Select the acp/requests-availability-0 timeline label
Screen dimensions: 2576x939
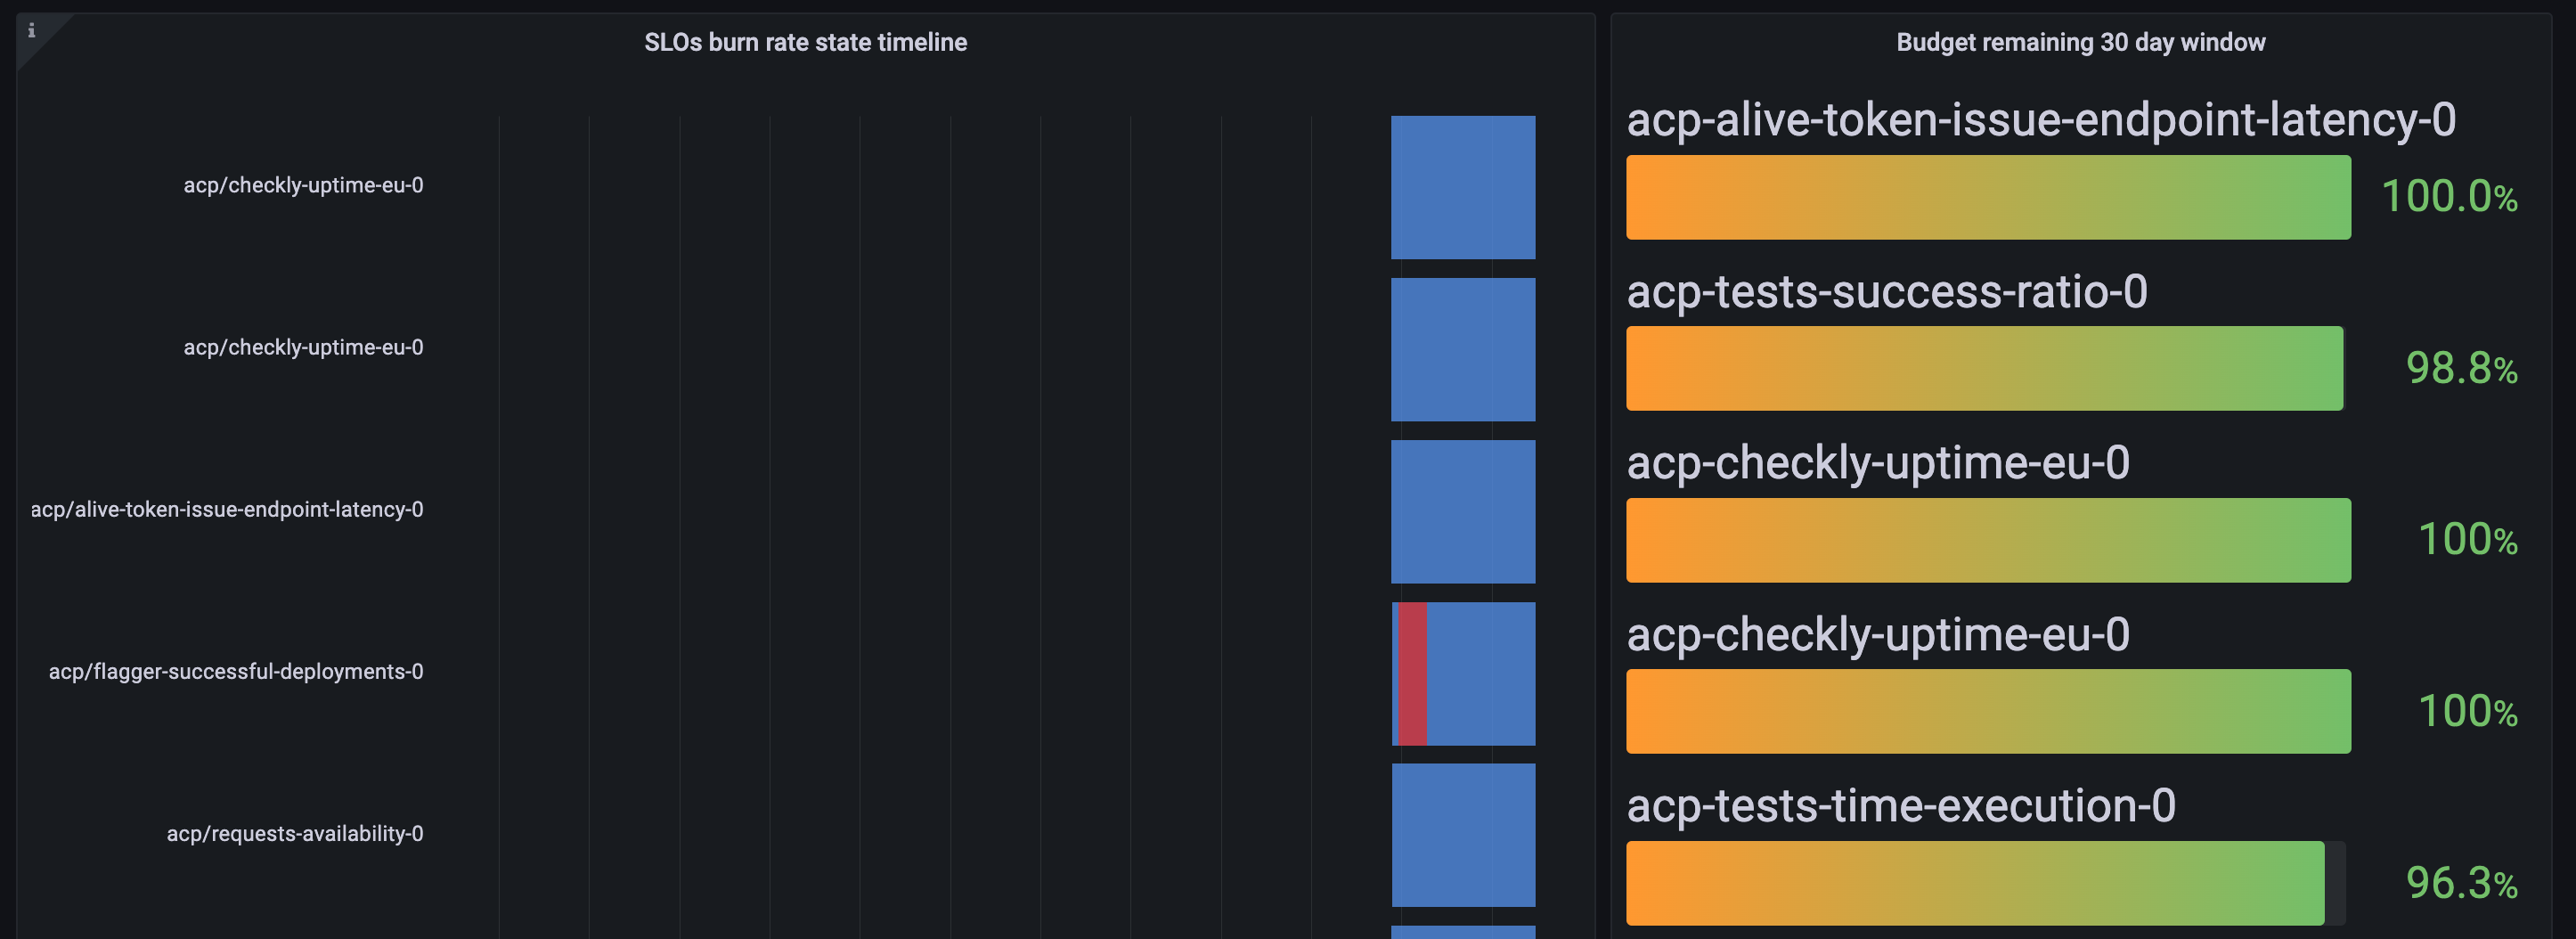coord(295,833)
